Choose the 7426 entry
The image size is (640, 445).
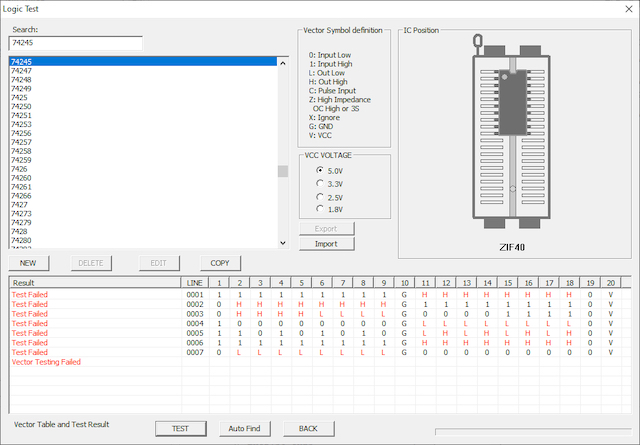19,169
